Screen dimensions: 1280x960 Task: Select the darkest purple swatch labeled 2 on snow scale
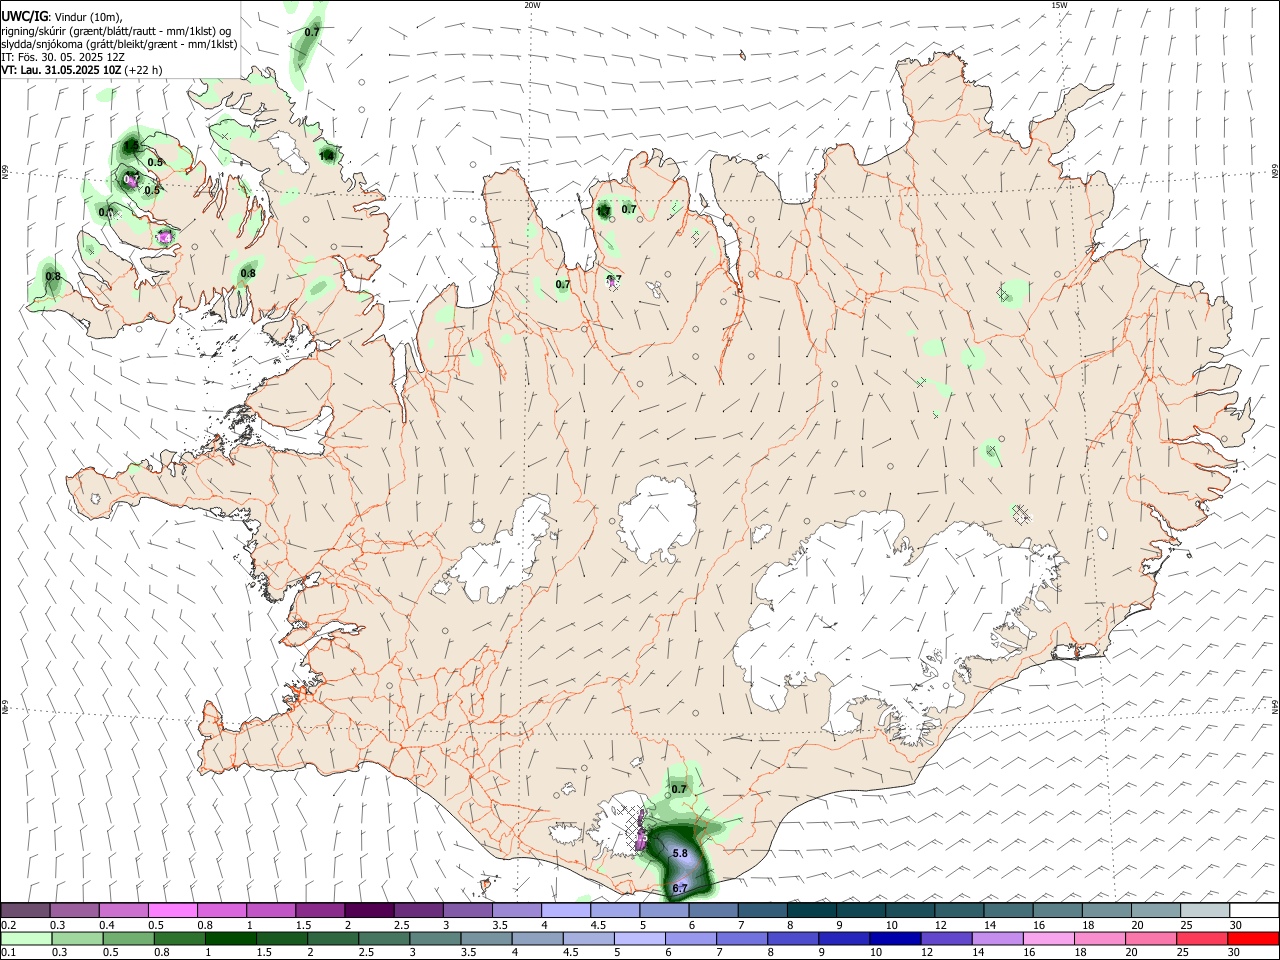coord(368,910)
